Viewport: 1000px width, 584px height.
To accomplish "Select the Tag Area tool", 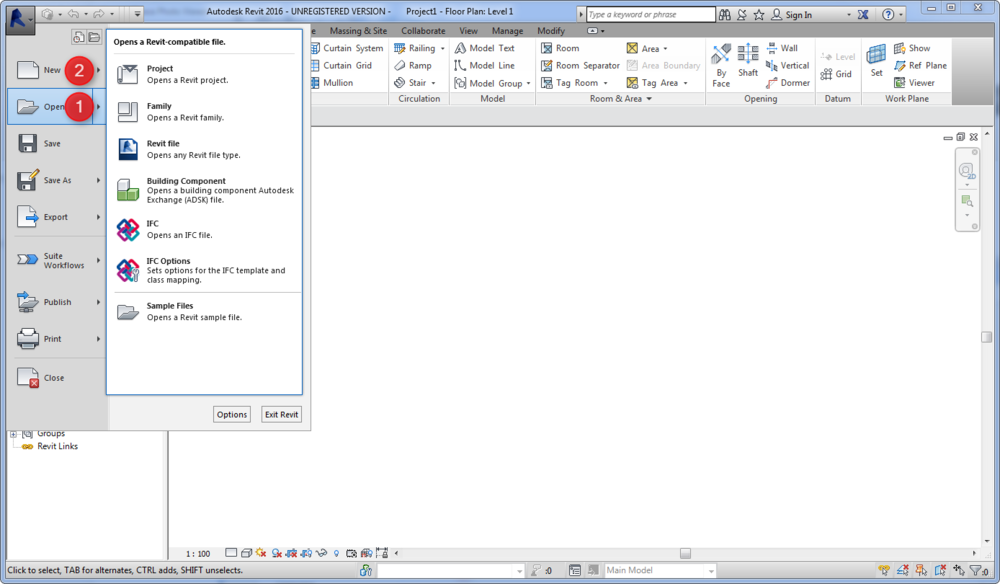I will pyautogui.click(x=652, y=82).
